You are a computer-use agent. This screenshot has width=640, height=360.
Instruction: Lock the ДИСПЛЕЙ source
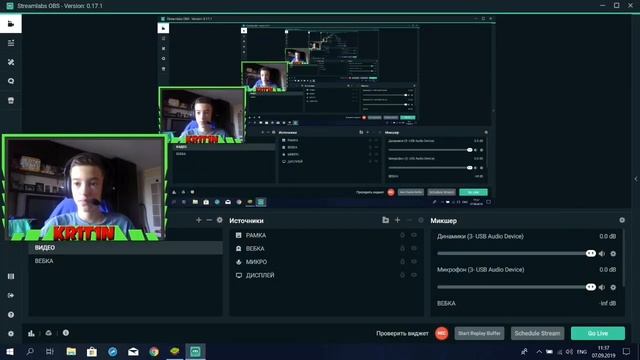402,275
